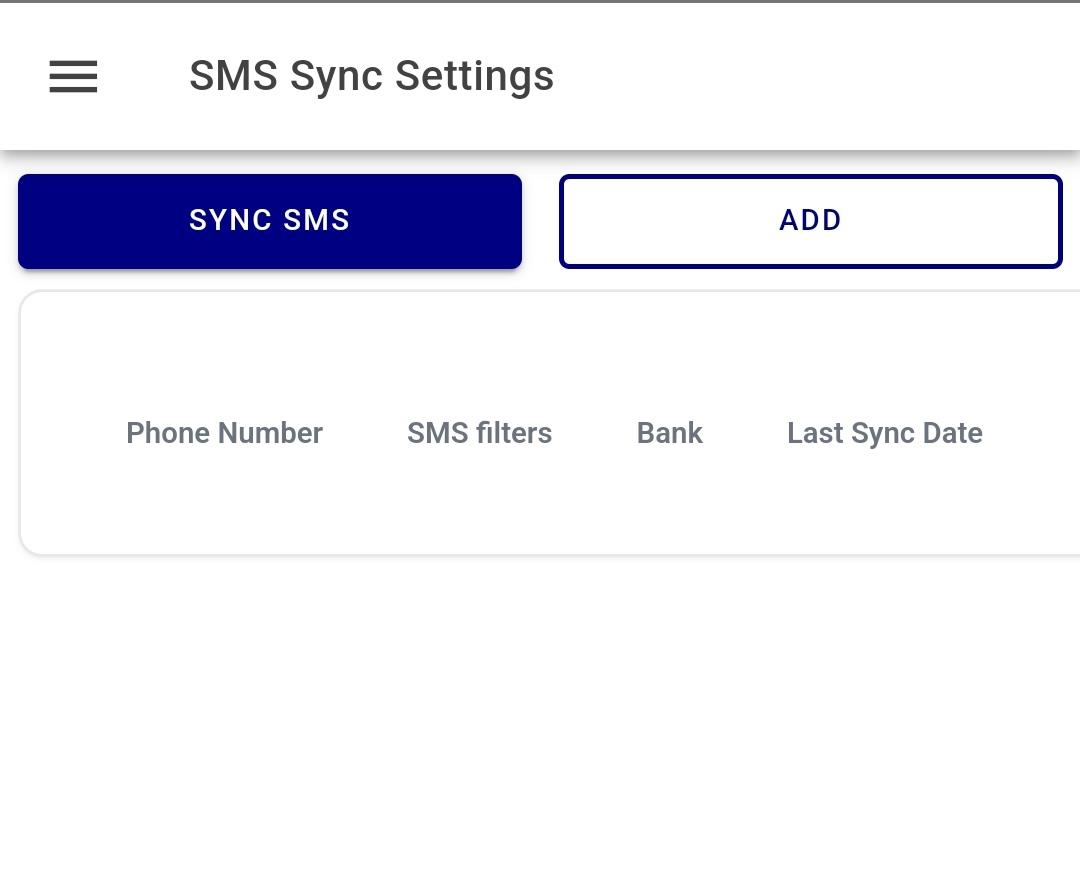Select the Phone Number column header

pyautogui.click(x=224, y=433)
